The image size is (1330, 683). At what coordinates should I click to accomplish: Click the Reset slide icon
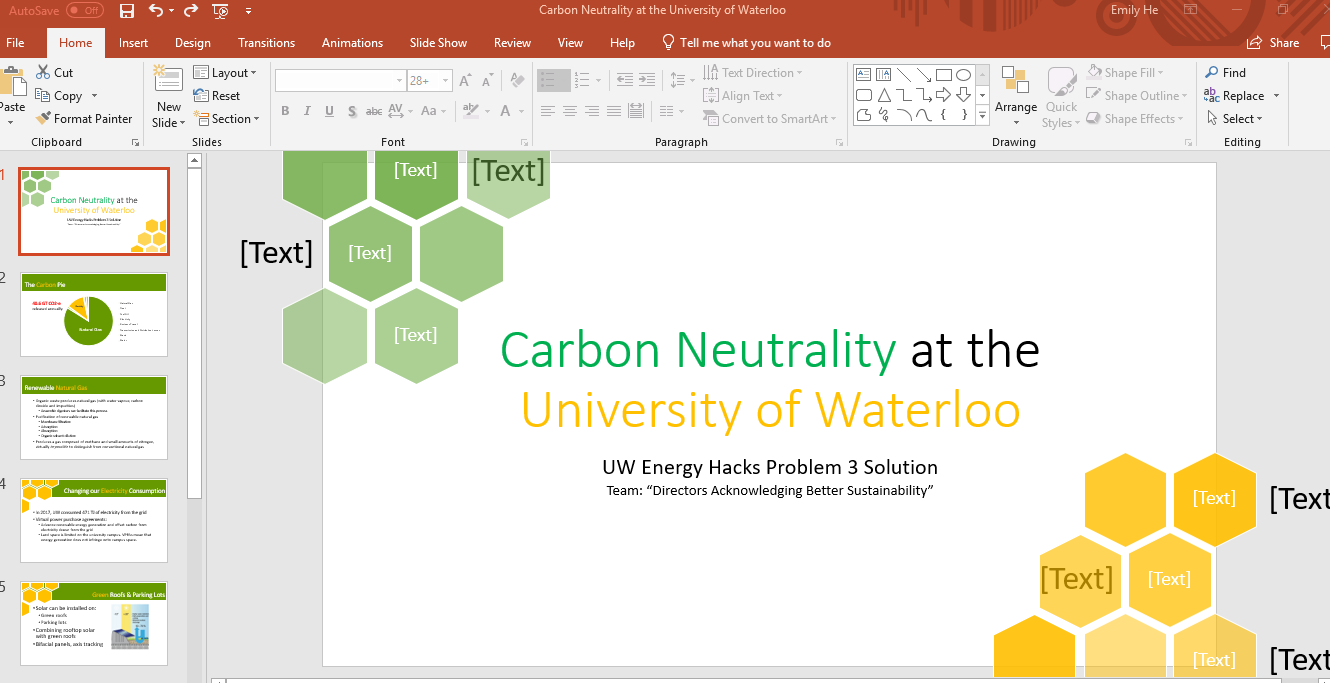click(200, 96)
